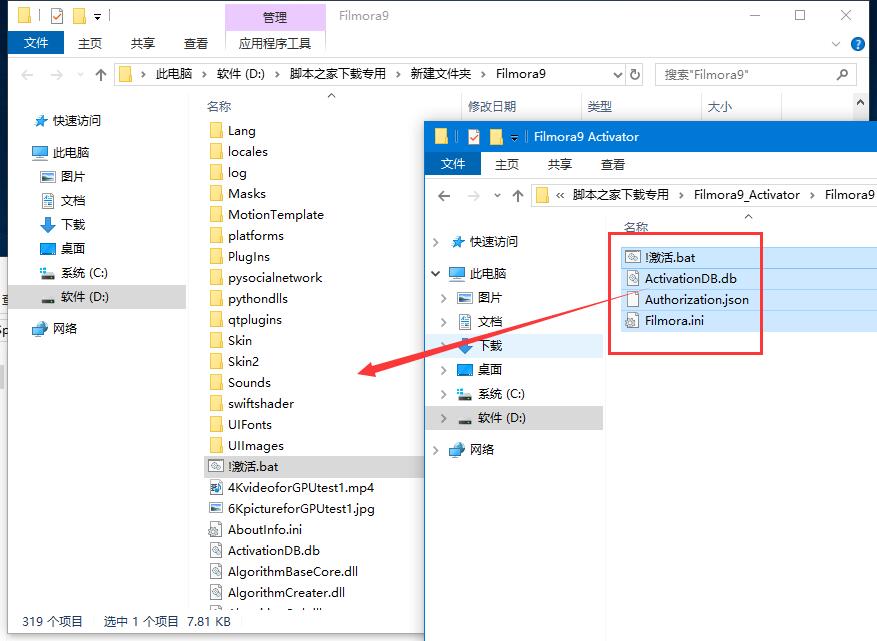Select Authorization.json in Activator window
Viewport: 877px width, 641px height.
tap(696, 300)
